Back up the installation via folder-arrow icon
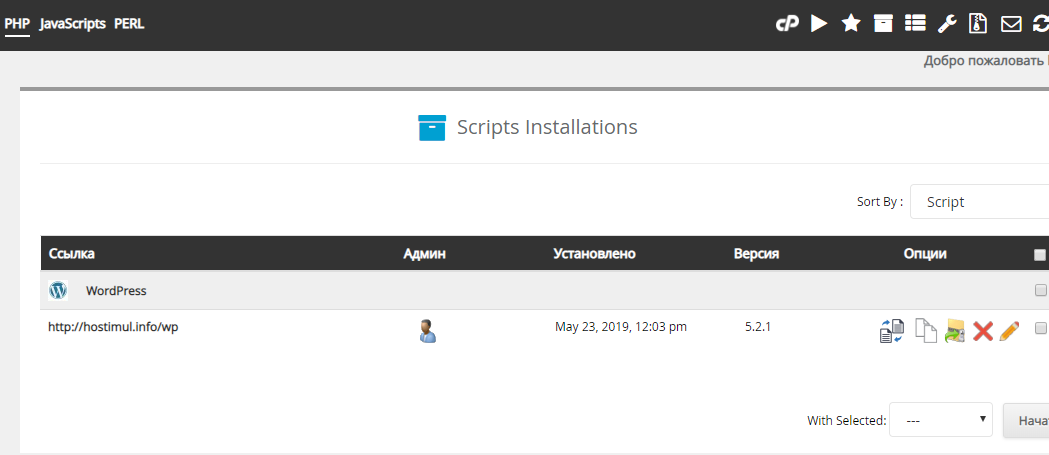 click(955, 331)
